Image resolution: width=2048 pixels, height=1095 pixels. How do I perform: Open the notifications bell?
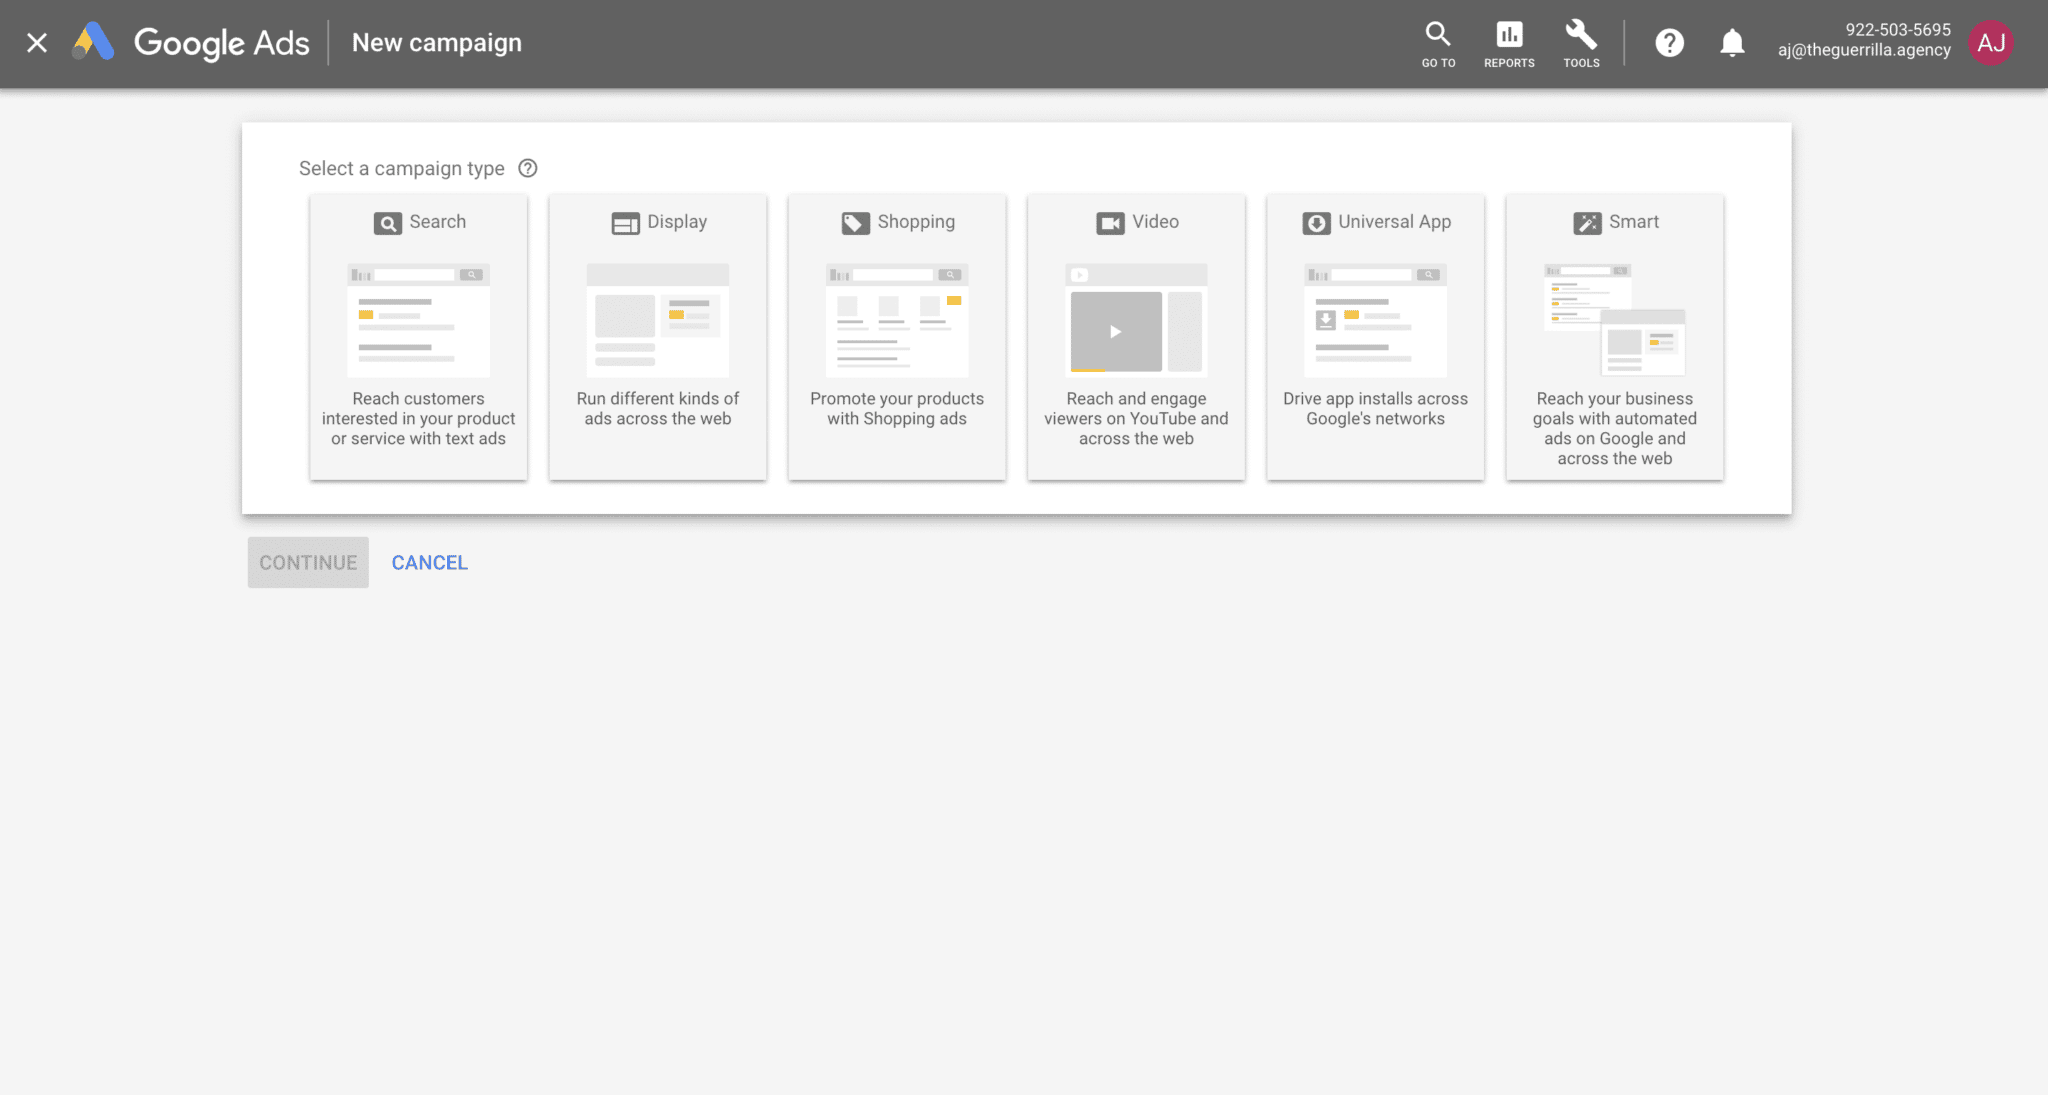tap(1732, 43)
